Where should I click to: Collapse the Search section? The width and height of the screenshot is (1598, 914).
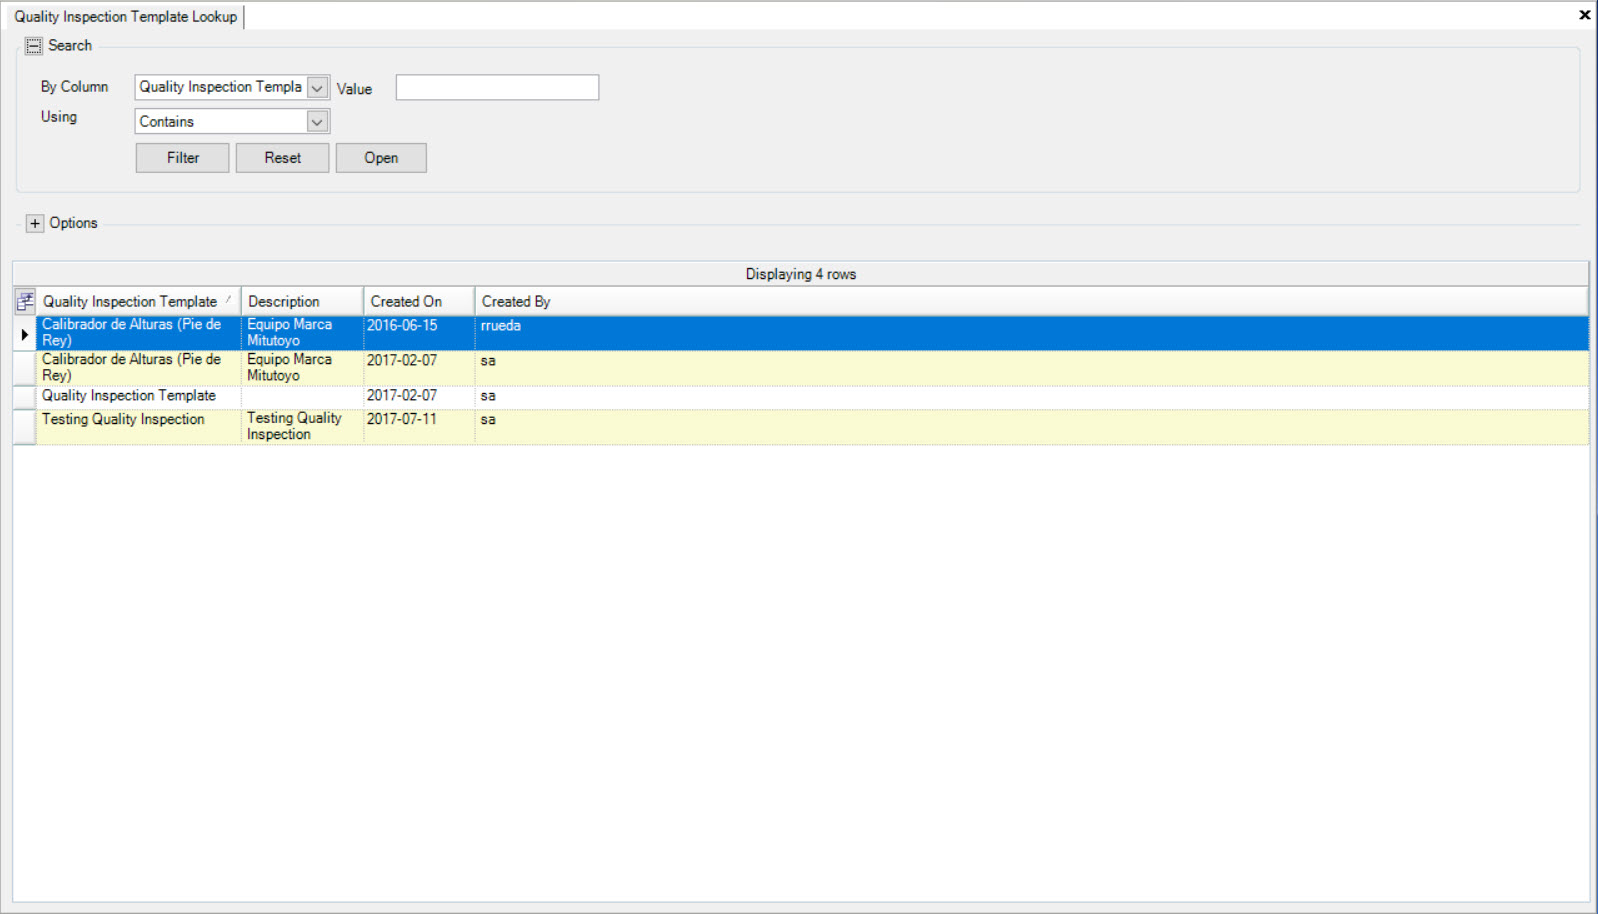[x=33, y=46]
